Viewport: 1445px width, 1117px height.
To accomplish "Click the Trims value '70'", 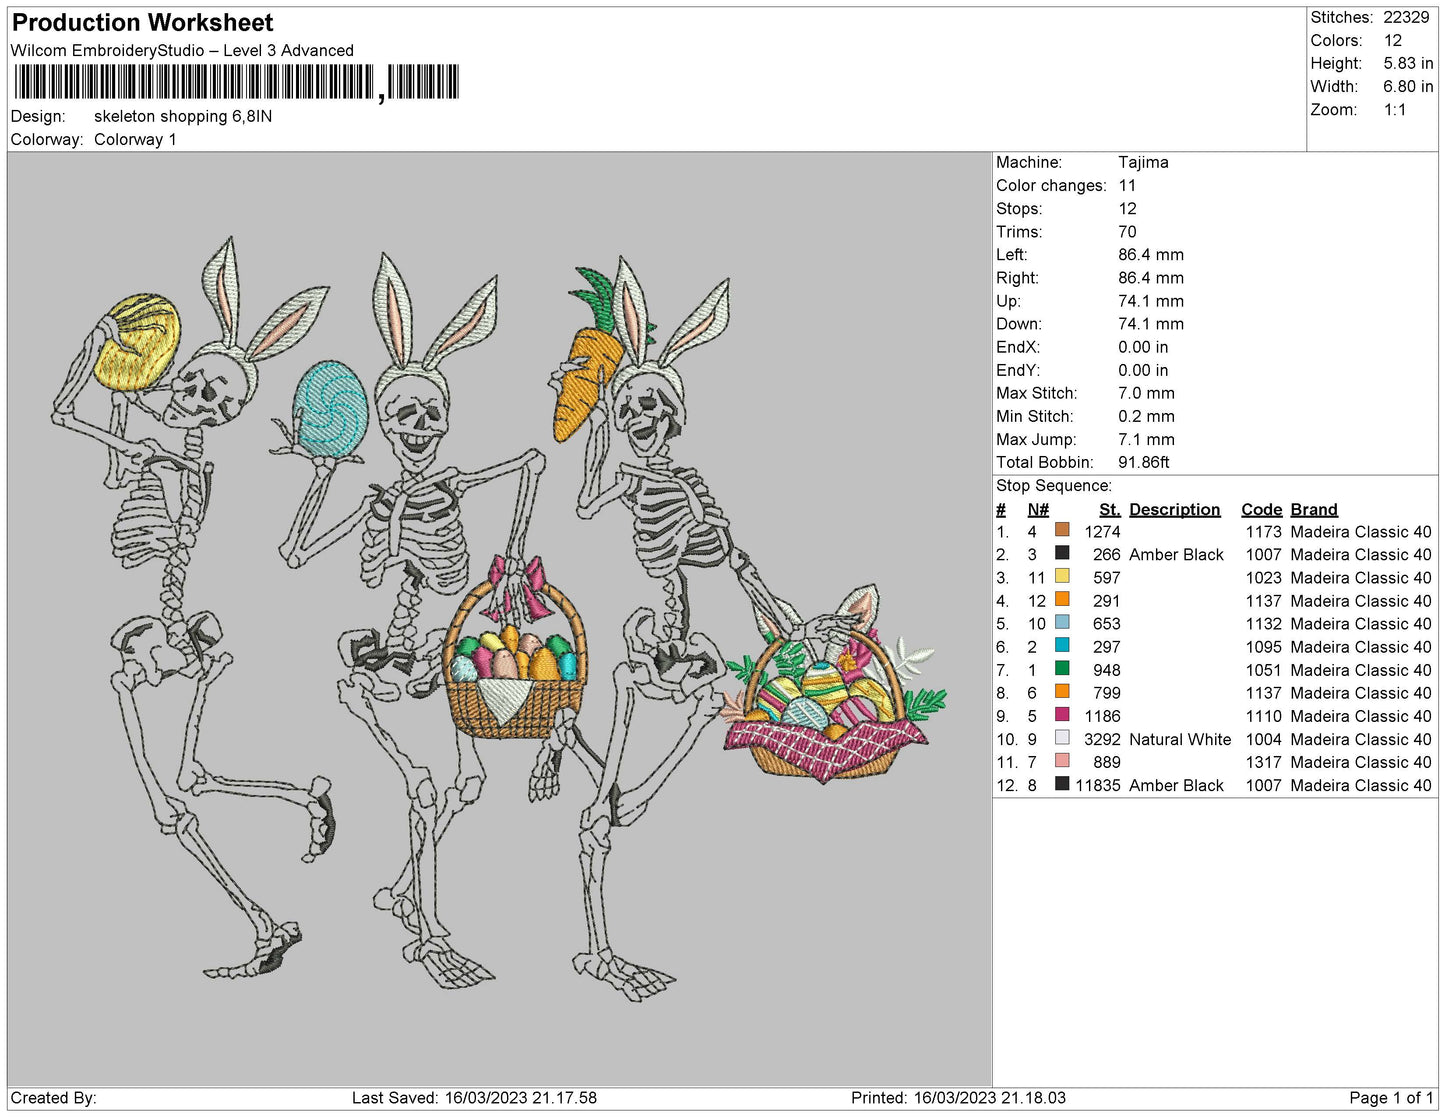I will click(1128, 232).
